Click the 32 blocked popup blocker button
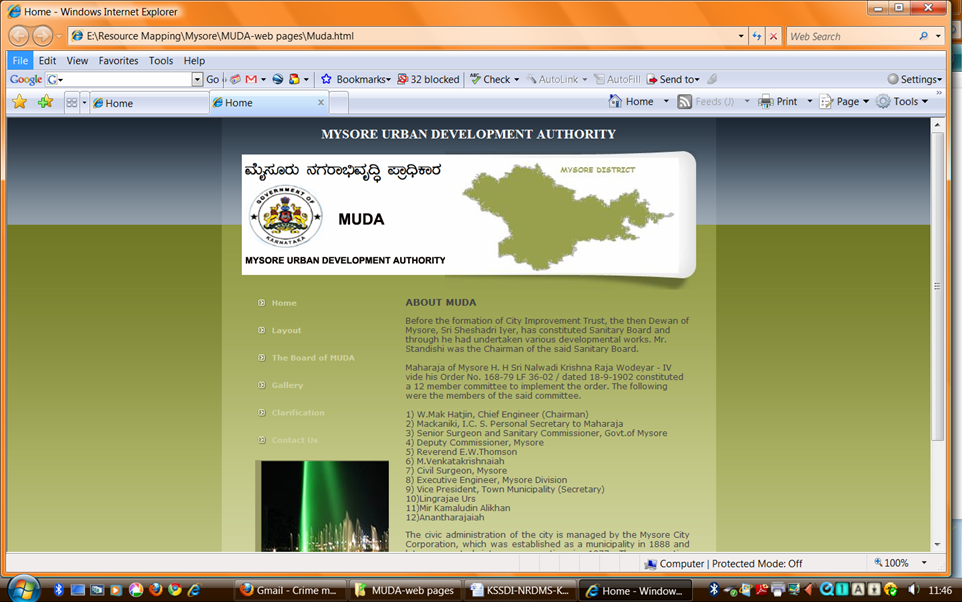This screenshot has height=602, width=962. (428, 79)
